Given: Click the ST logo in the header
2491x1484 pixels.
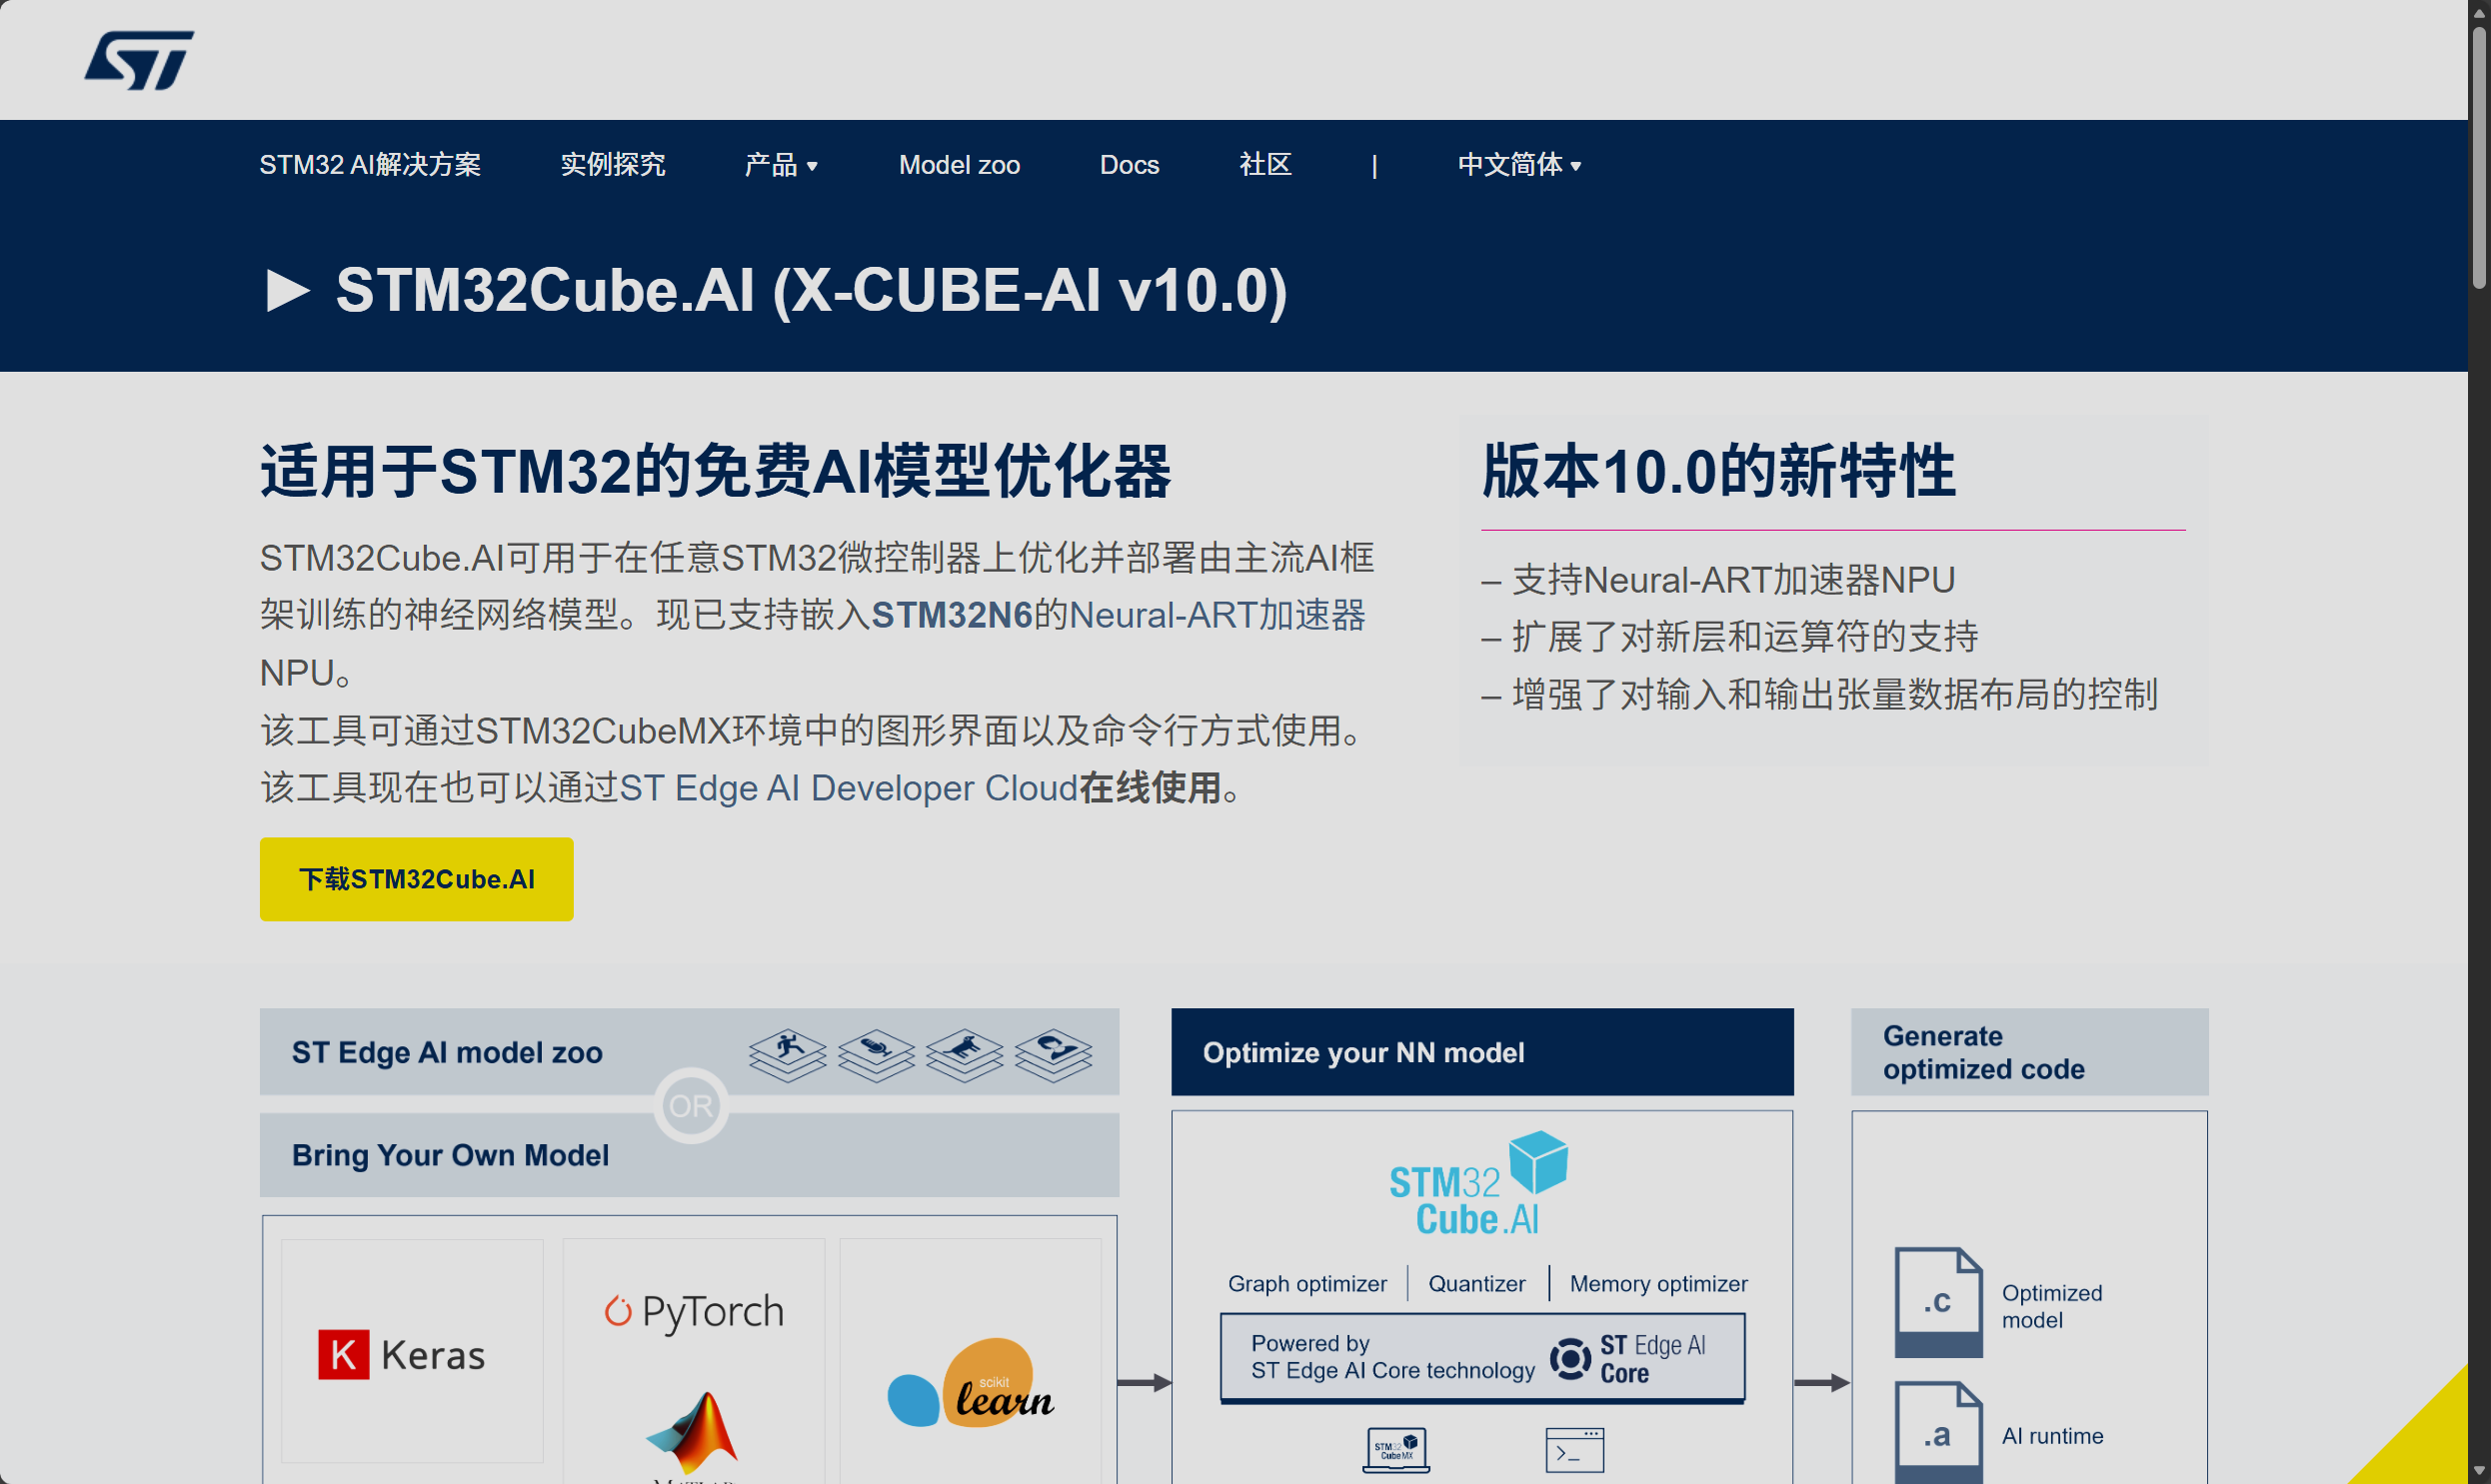Looking at the screenshot, I should pos(139,60).
